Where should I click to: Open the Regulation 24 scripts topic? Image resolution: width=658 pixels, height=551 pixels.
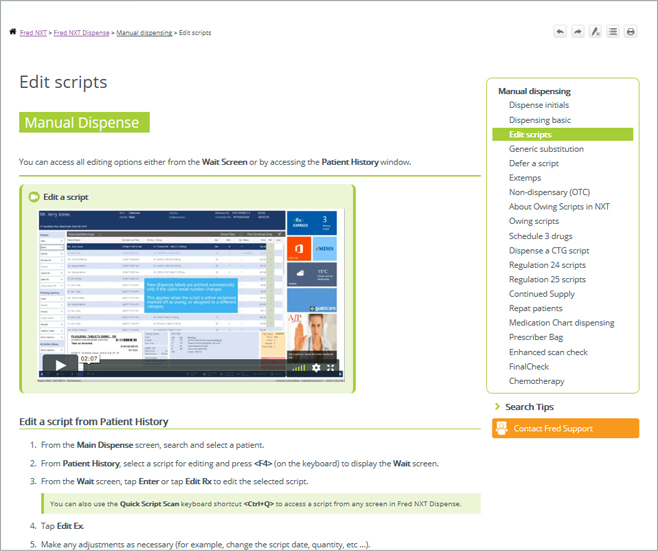tap(547, 265)
